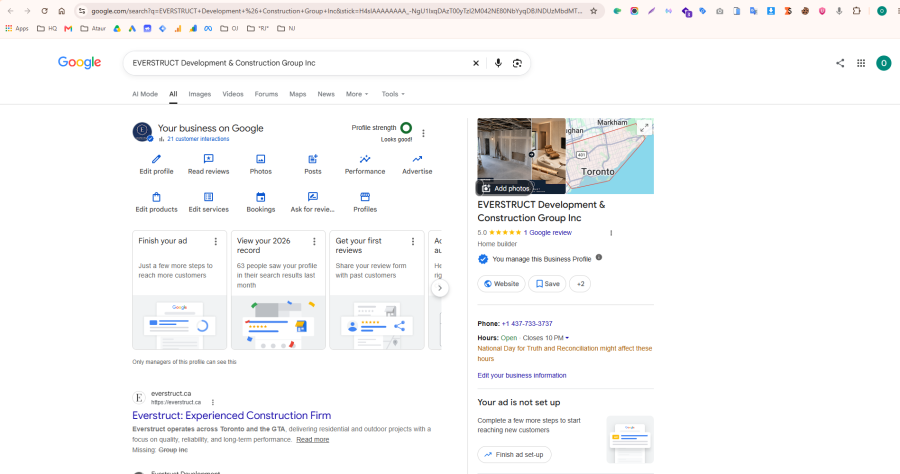Open the Google apps grid
Screen dimensions: 900x474
tap(861, 63)
